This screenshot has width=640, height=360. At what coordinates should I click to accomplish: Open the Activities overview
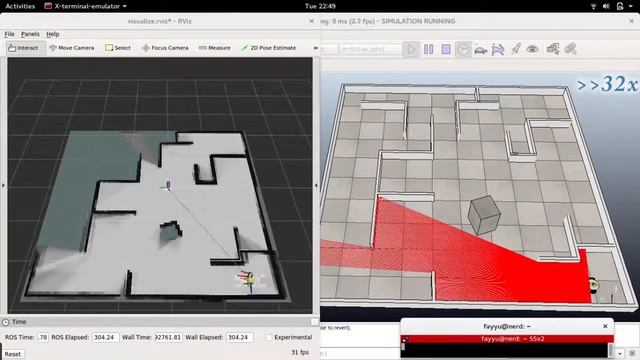click(20, 6)
